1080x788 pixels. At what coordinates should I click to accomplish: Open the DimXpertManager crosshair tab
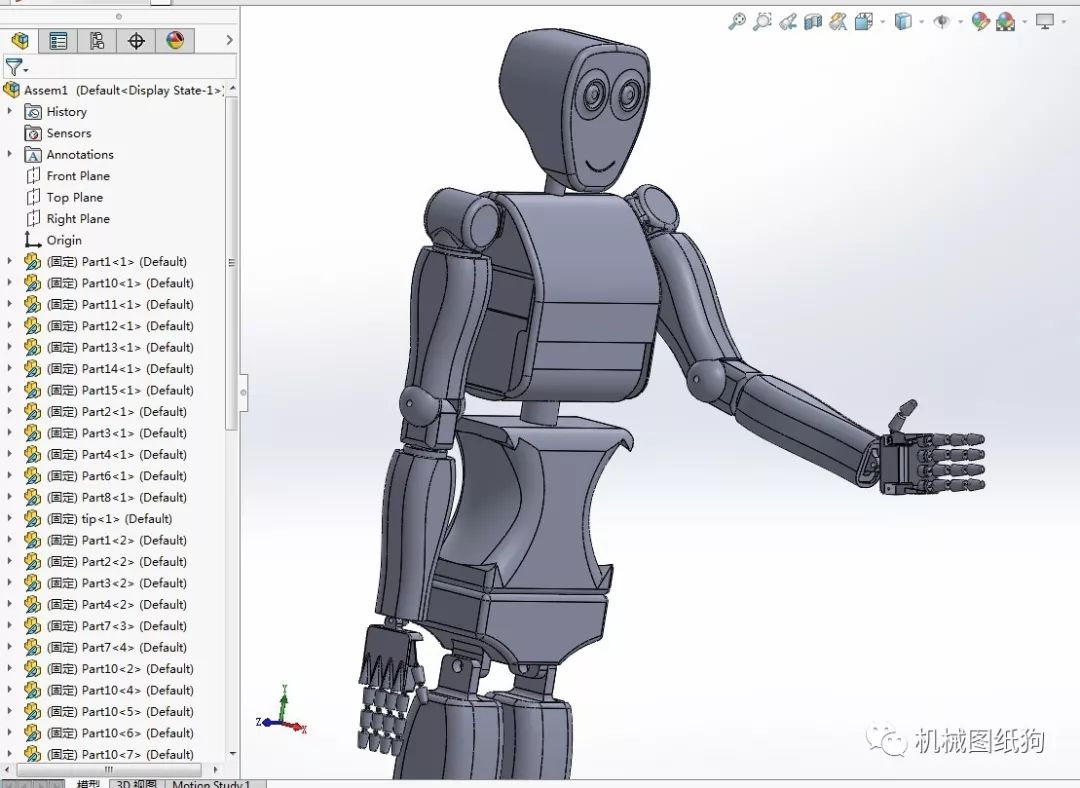136,41
